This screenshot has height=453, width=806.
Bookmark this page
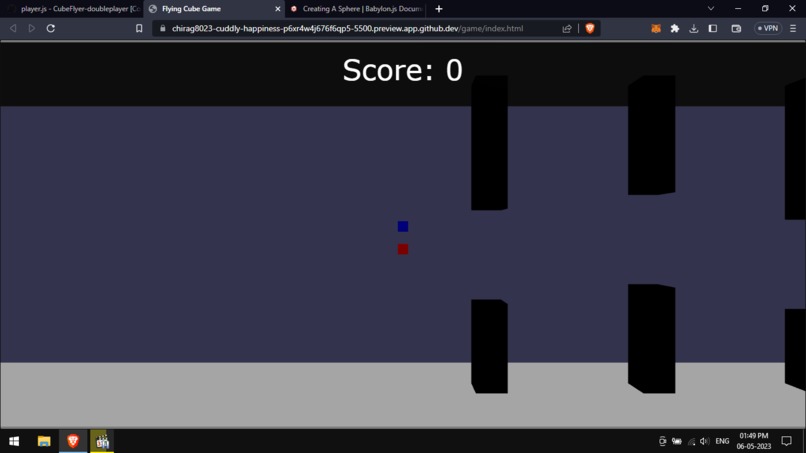pos(139,28)
